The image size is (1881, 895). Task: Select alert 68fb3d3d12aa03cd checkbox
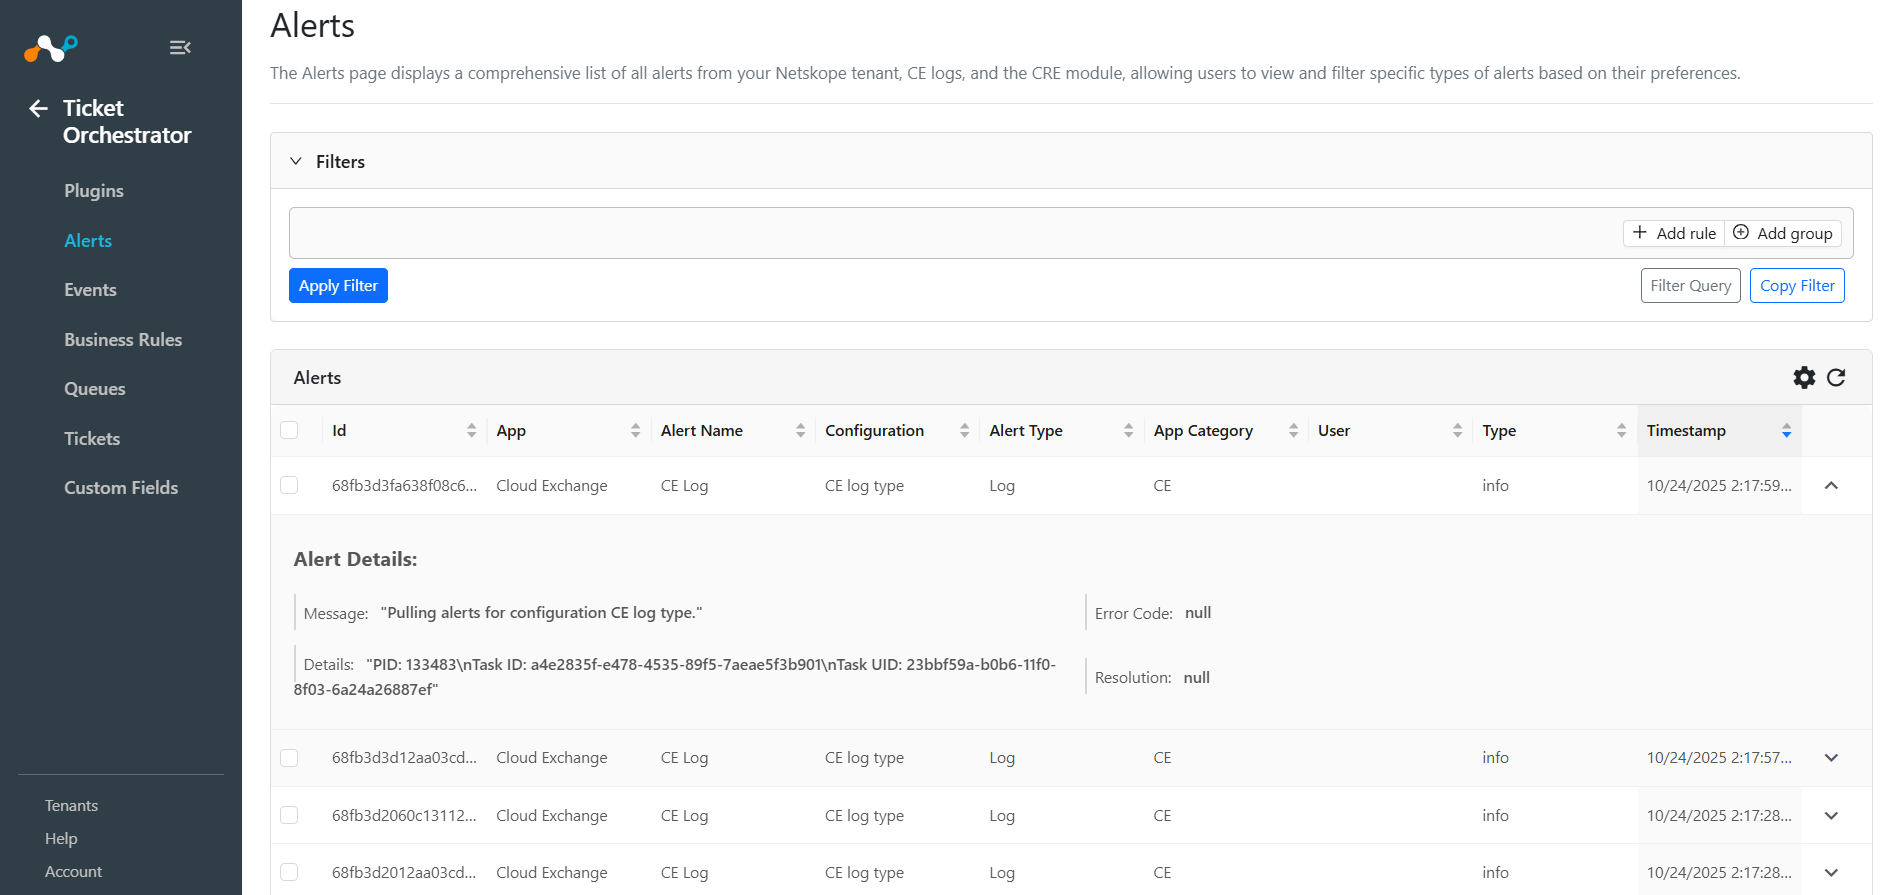pyautogui.click(x=289, y=758)
